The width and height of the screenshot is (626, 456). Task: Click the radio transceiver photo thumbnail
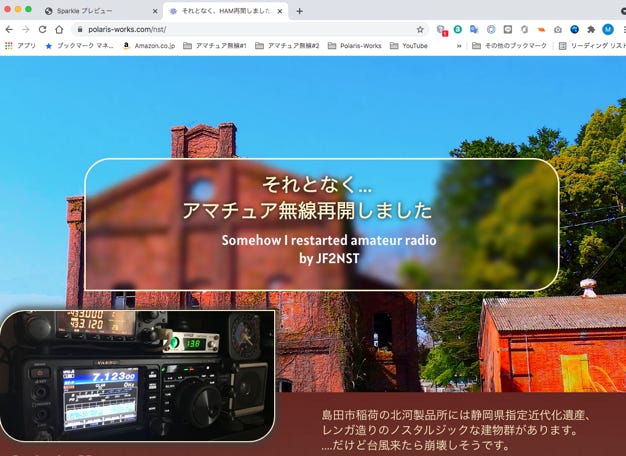pyautogui.click(x=137, y=375)
